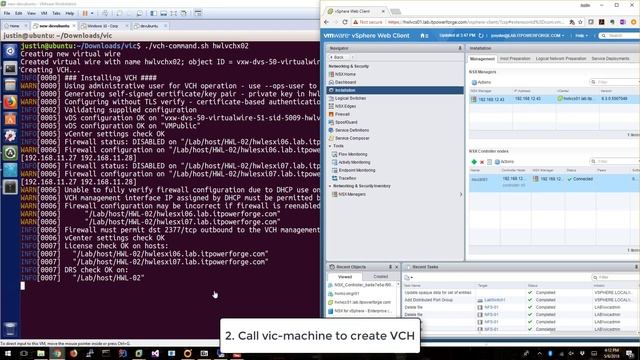The image size is (640, 360).
Task: Pin Recent Objects panel
Action: pyautogui.click(x=390, y=267)
